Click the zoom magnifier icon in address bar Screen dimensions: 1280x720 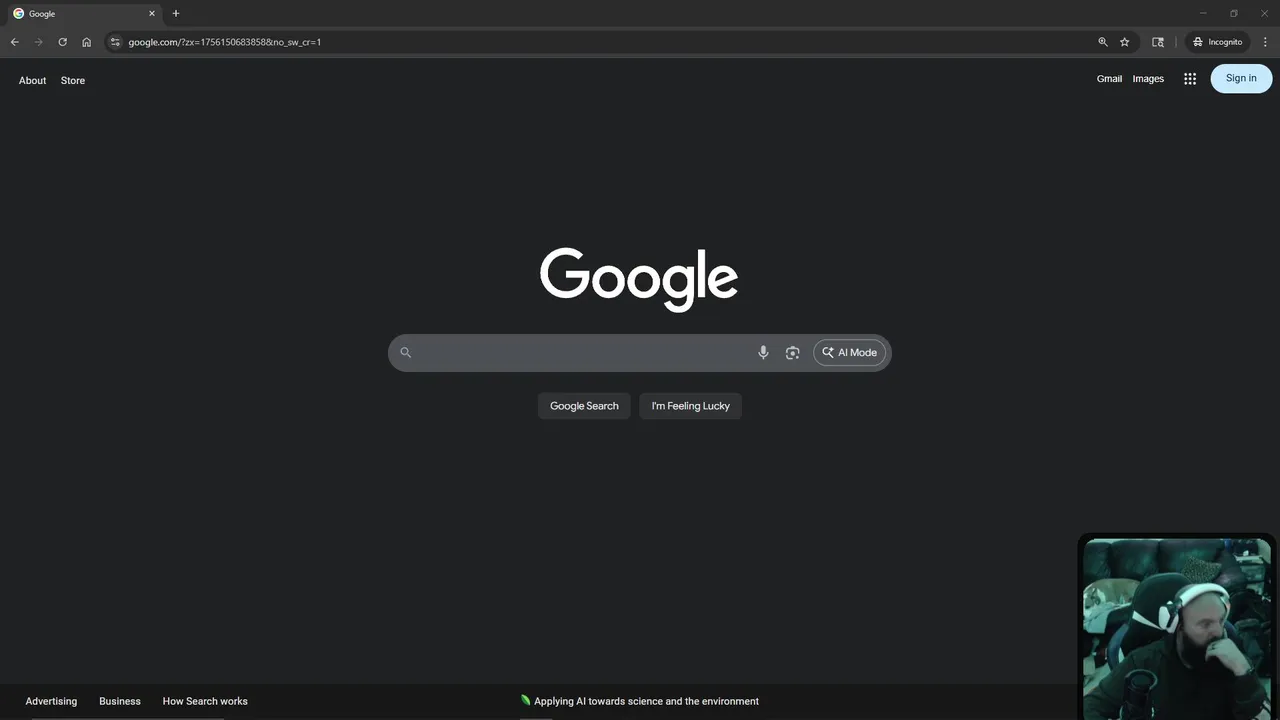pos(1103,42)
